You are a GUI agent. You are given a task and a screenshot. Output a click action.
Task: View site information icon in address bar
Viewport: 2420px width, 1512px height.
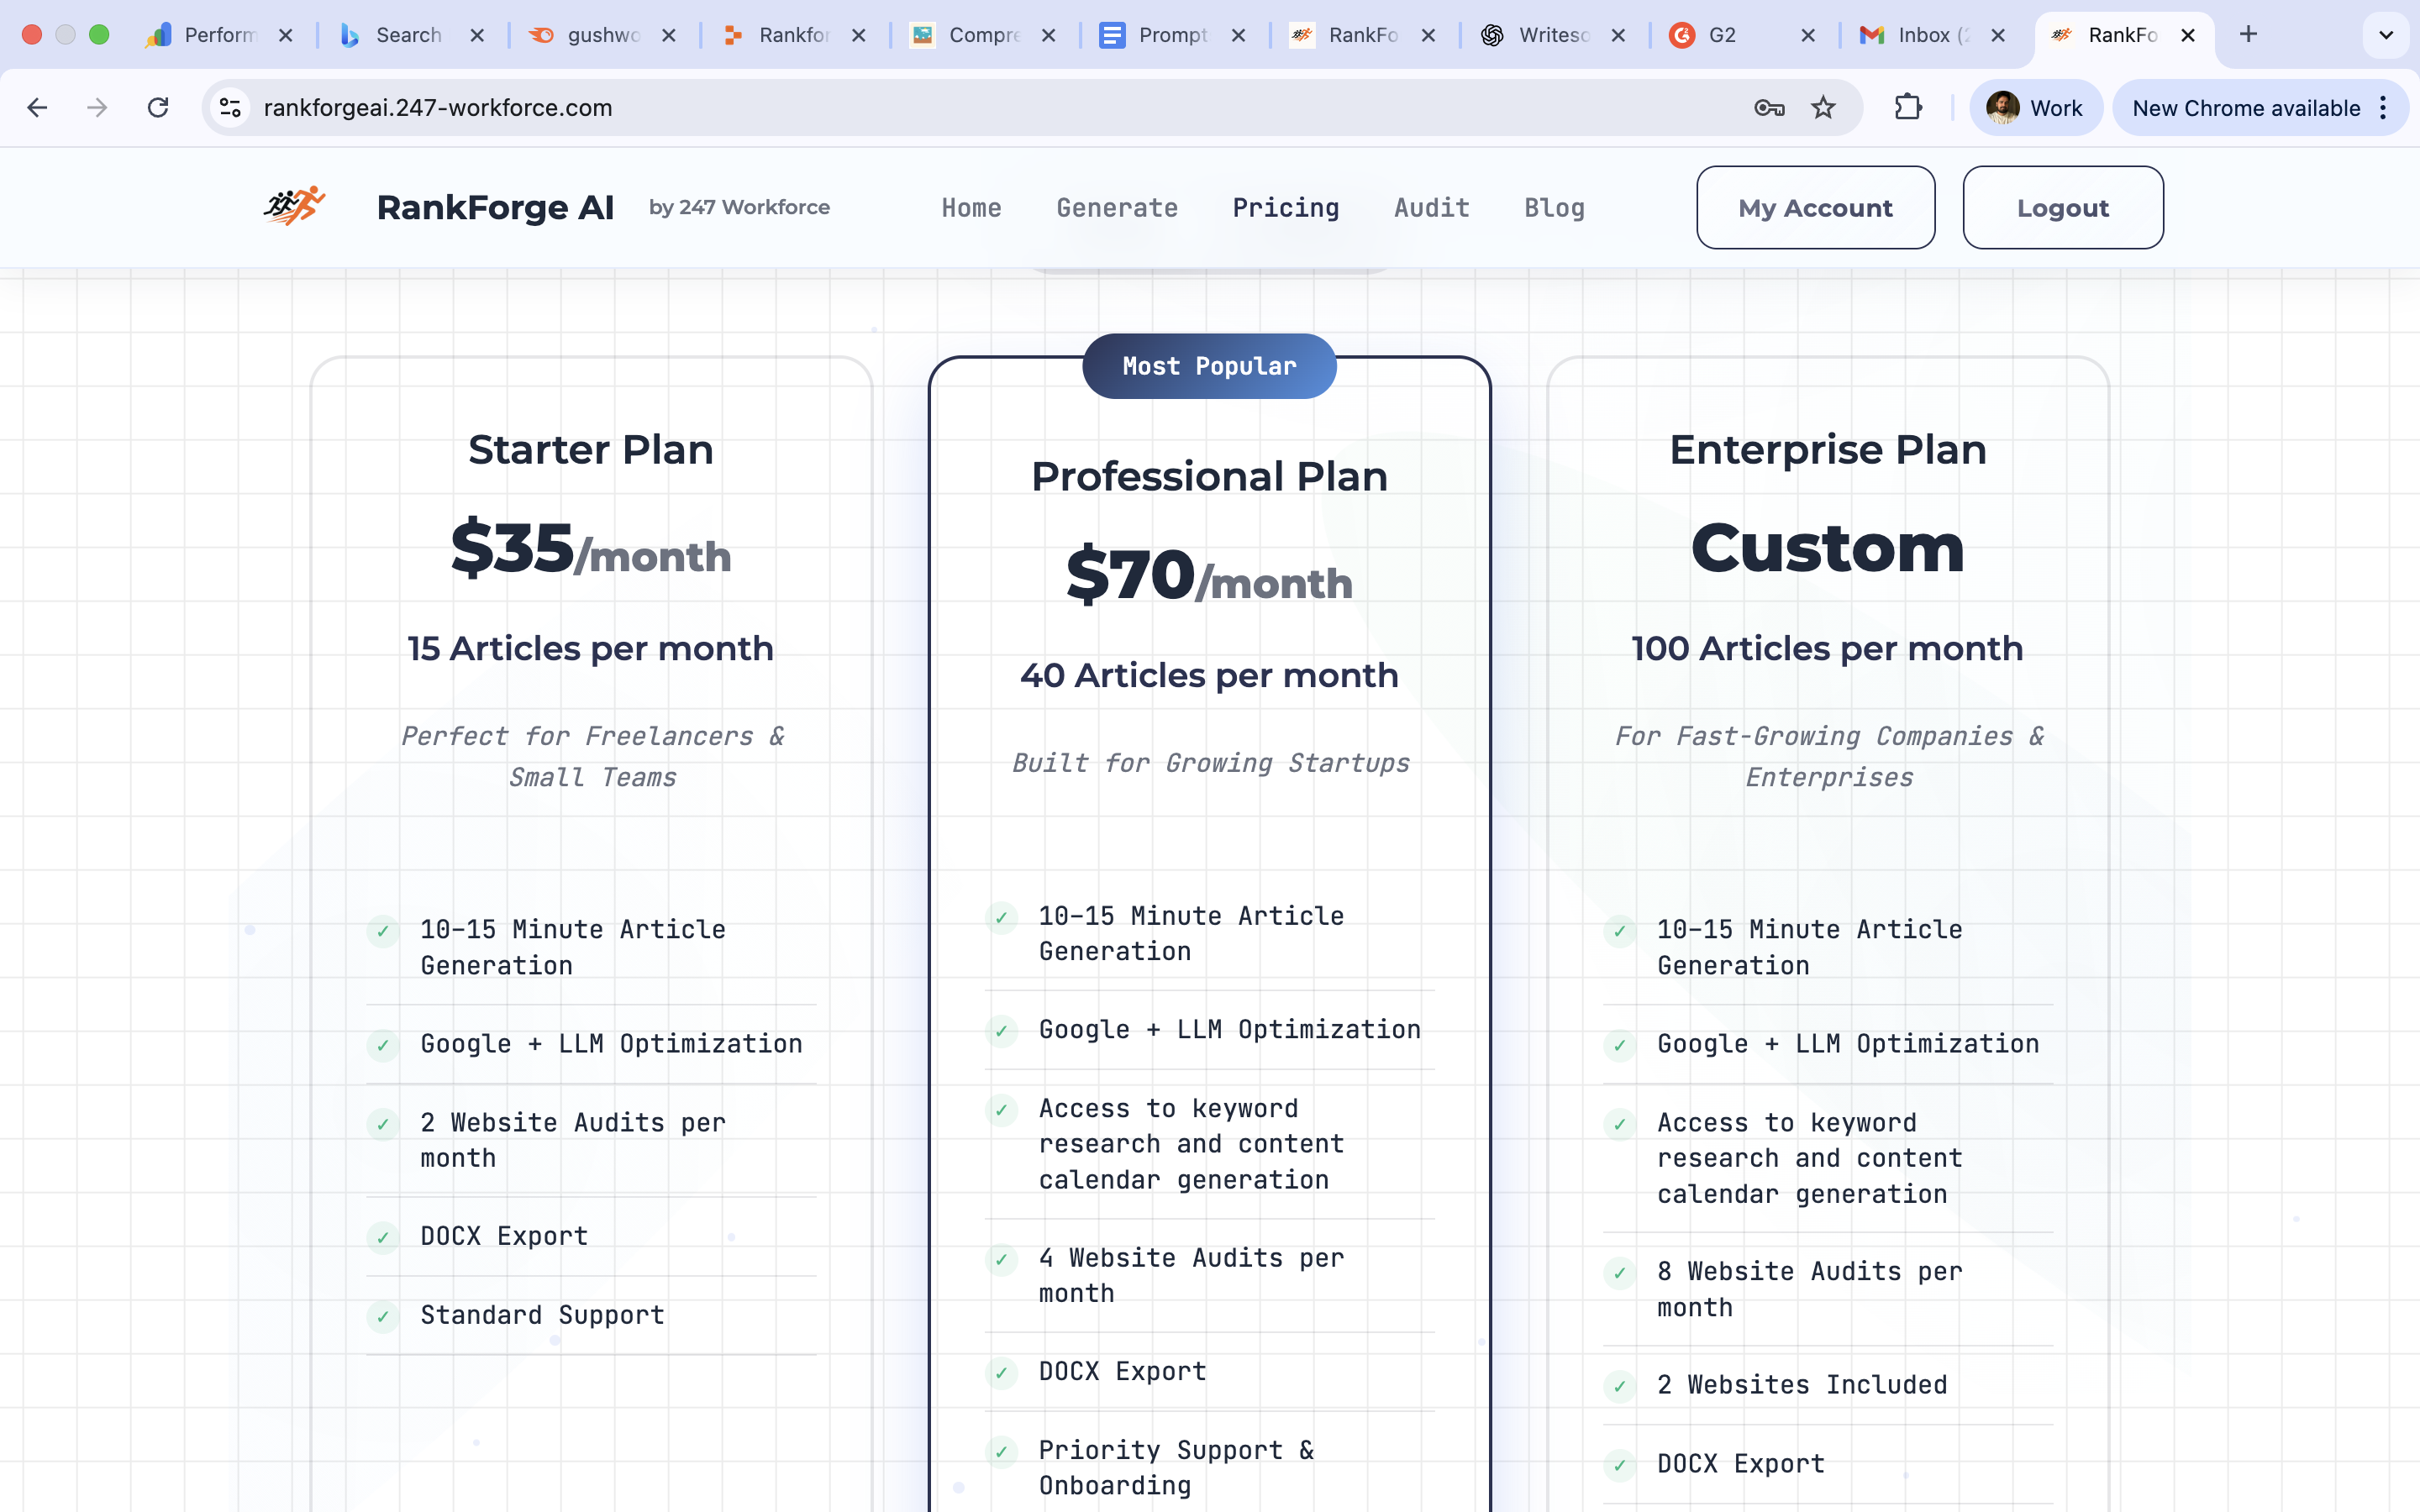click(230, 107)
